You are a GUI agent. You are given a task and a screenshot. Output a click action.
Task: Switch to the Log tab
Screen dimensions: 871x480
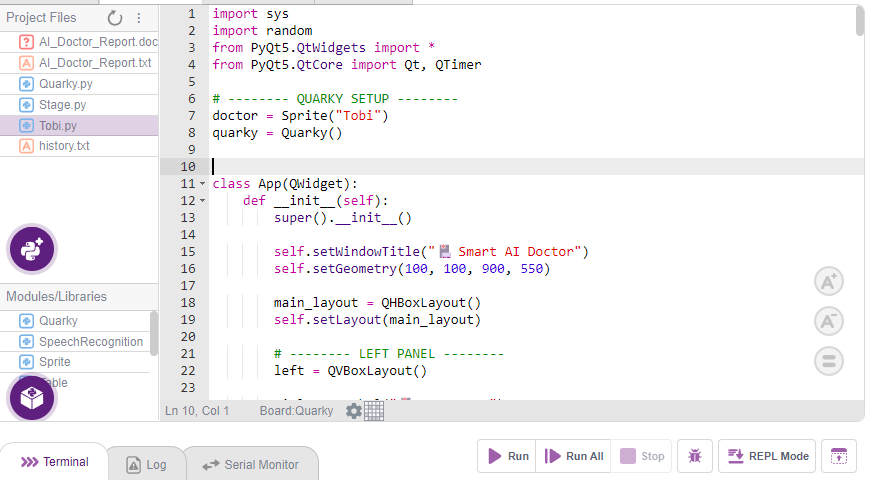(x=147, y=465)
